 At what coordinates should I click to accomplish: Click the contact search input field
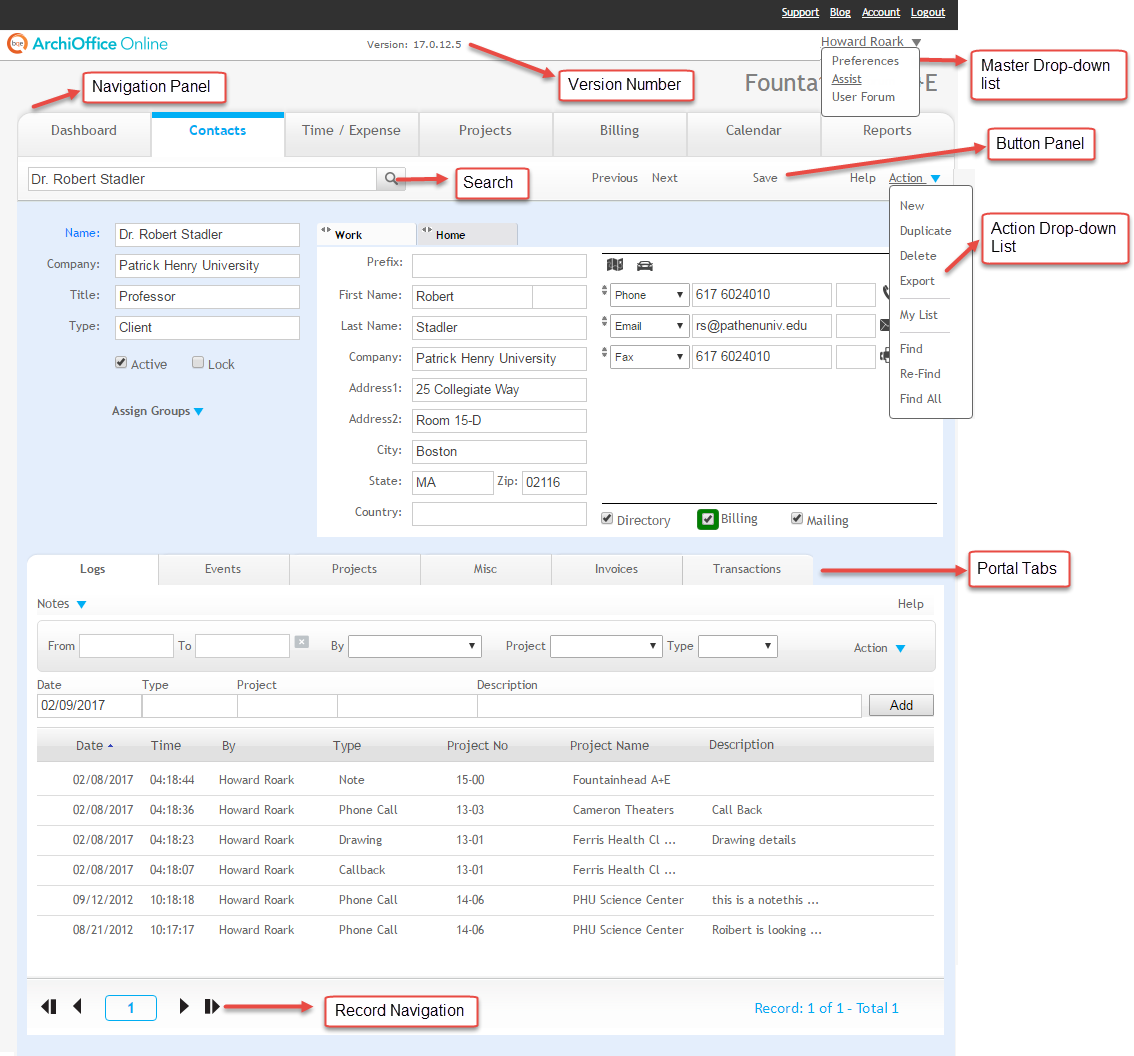pos(202,179)
